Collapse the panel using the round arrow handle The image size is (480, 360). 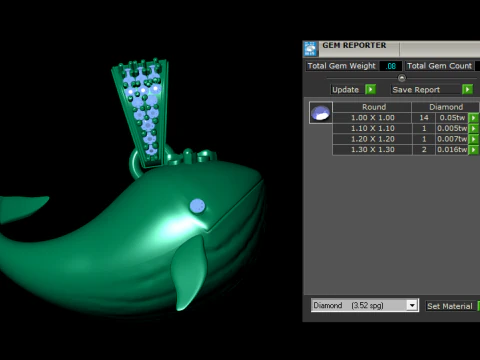(x=402, y=78)
